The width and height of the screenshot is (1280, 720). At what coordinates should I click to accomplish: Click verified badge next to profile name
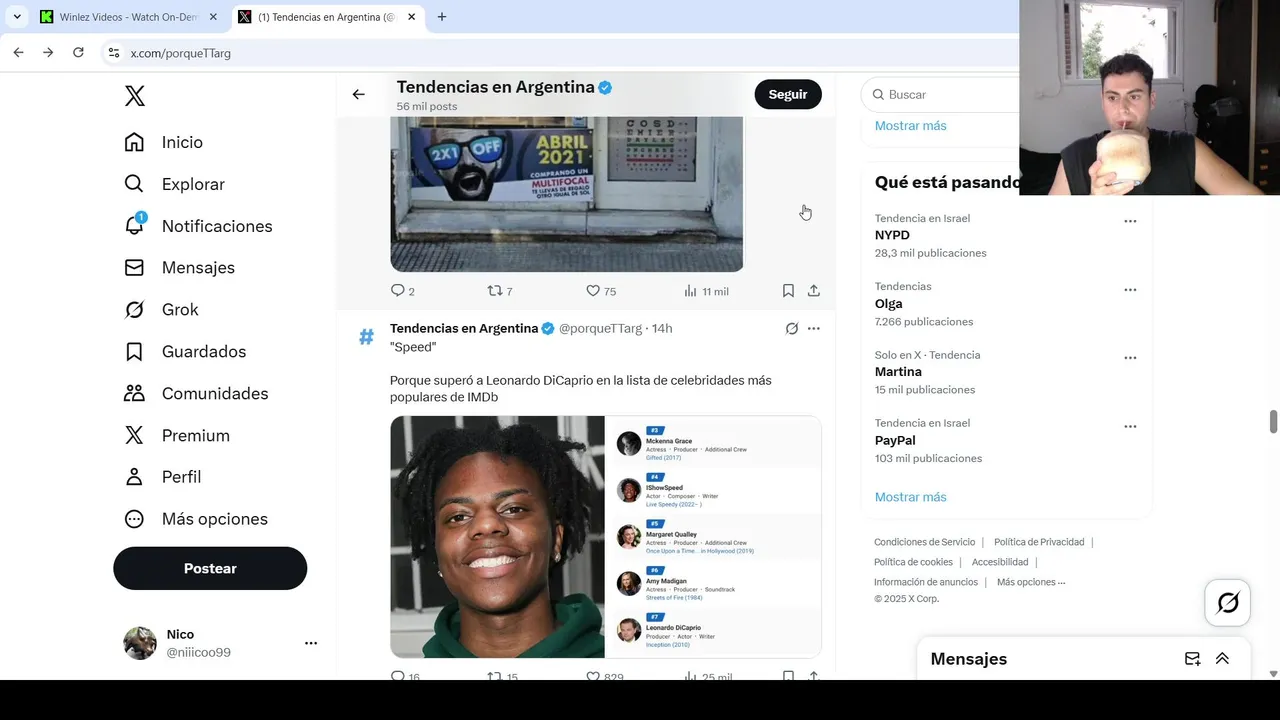point(605,88)
